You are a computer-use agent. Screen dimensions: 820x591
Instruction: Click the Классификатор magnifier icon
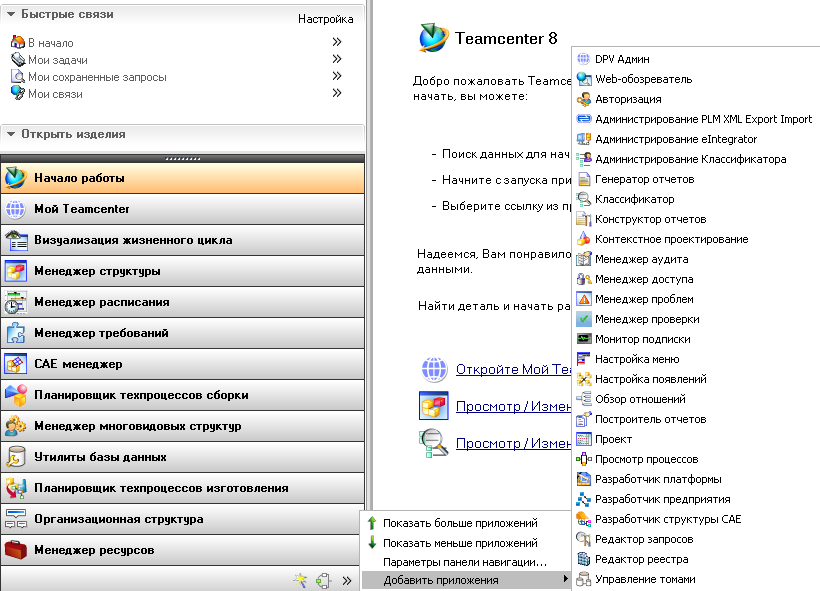click(x=584, y=199)
